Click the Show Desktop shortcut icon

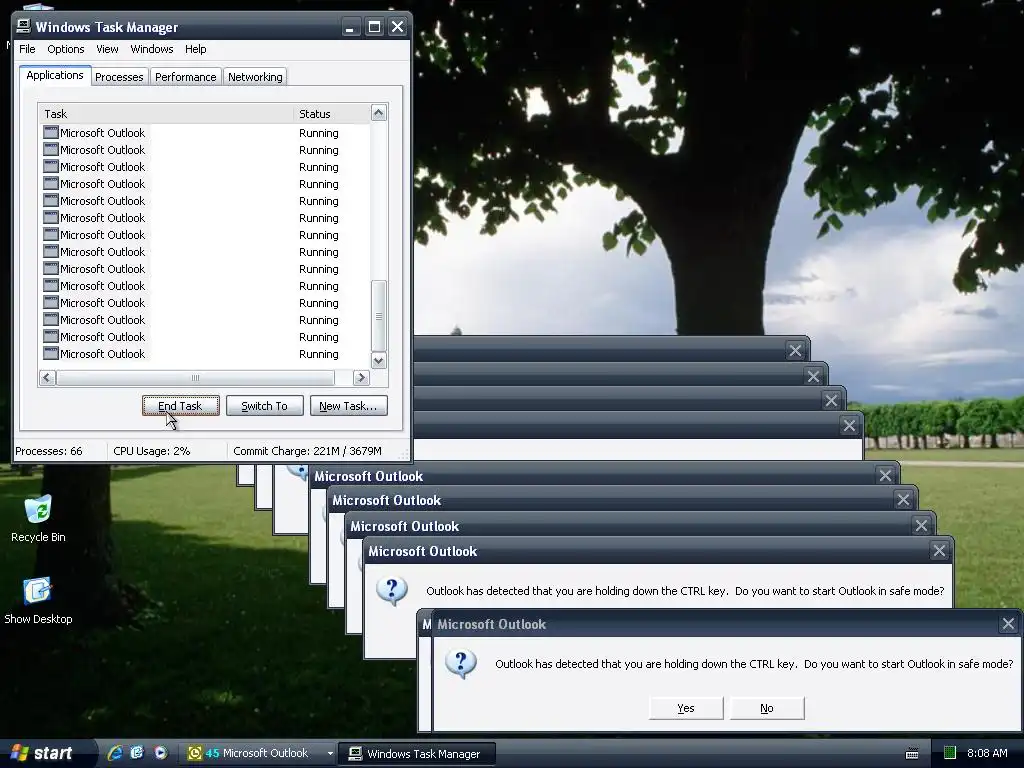click(37, 591)
